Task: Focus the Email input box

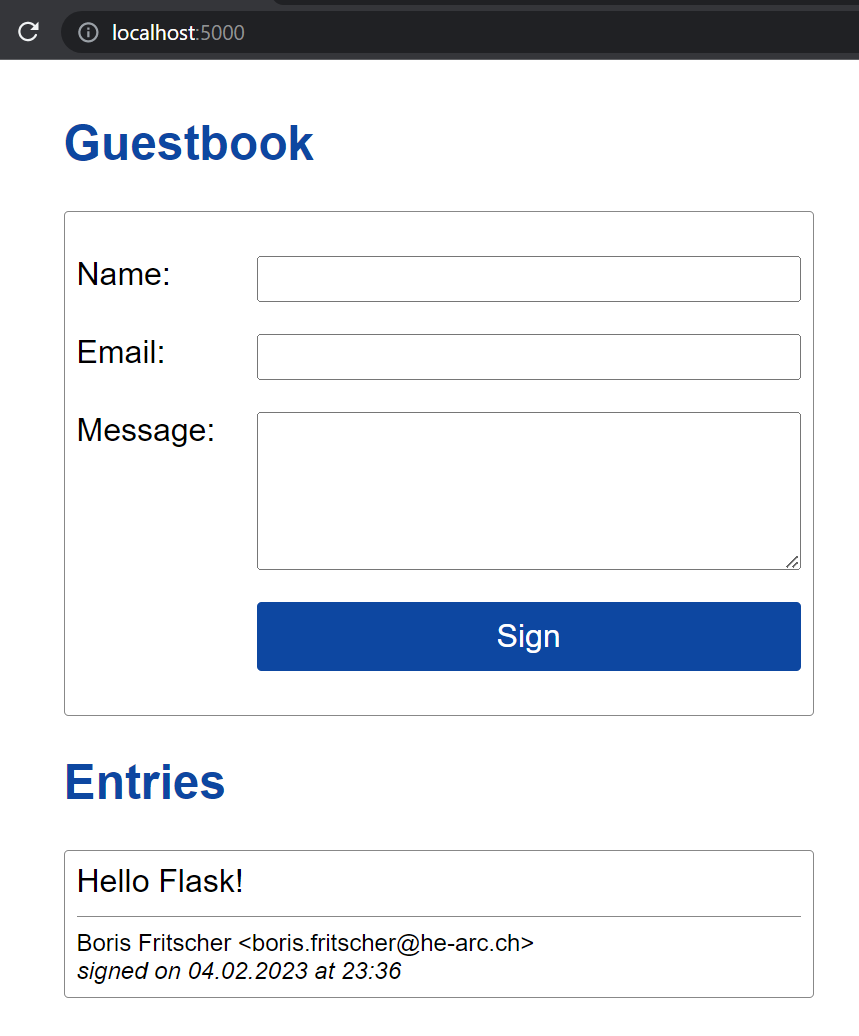Action: pos(528,357)
